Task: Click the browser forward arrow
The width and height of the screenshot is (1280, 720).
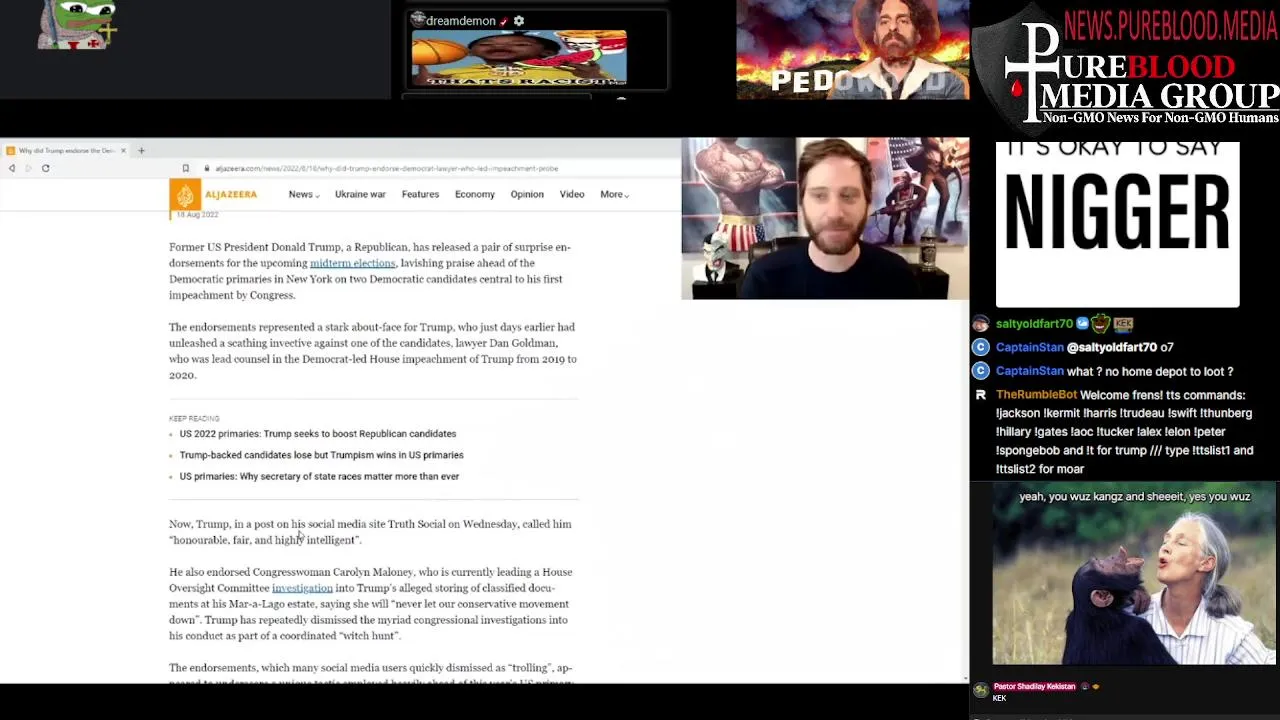Action: 28,168
